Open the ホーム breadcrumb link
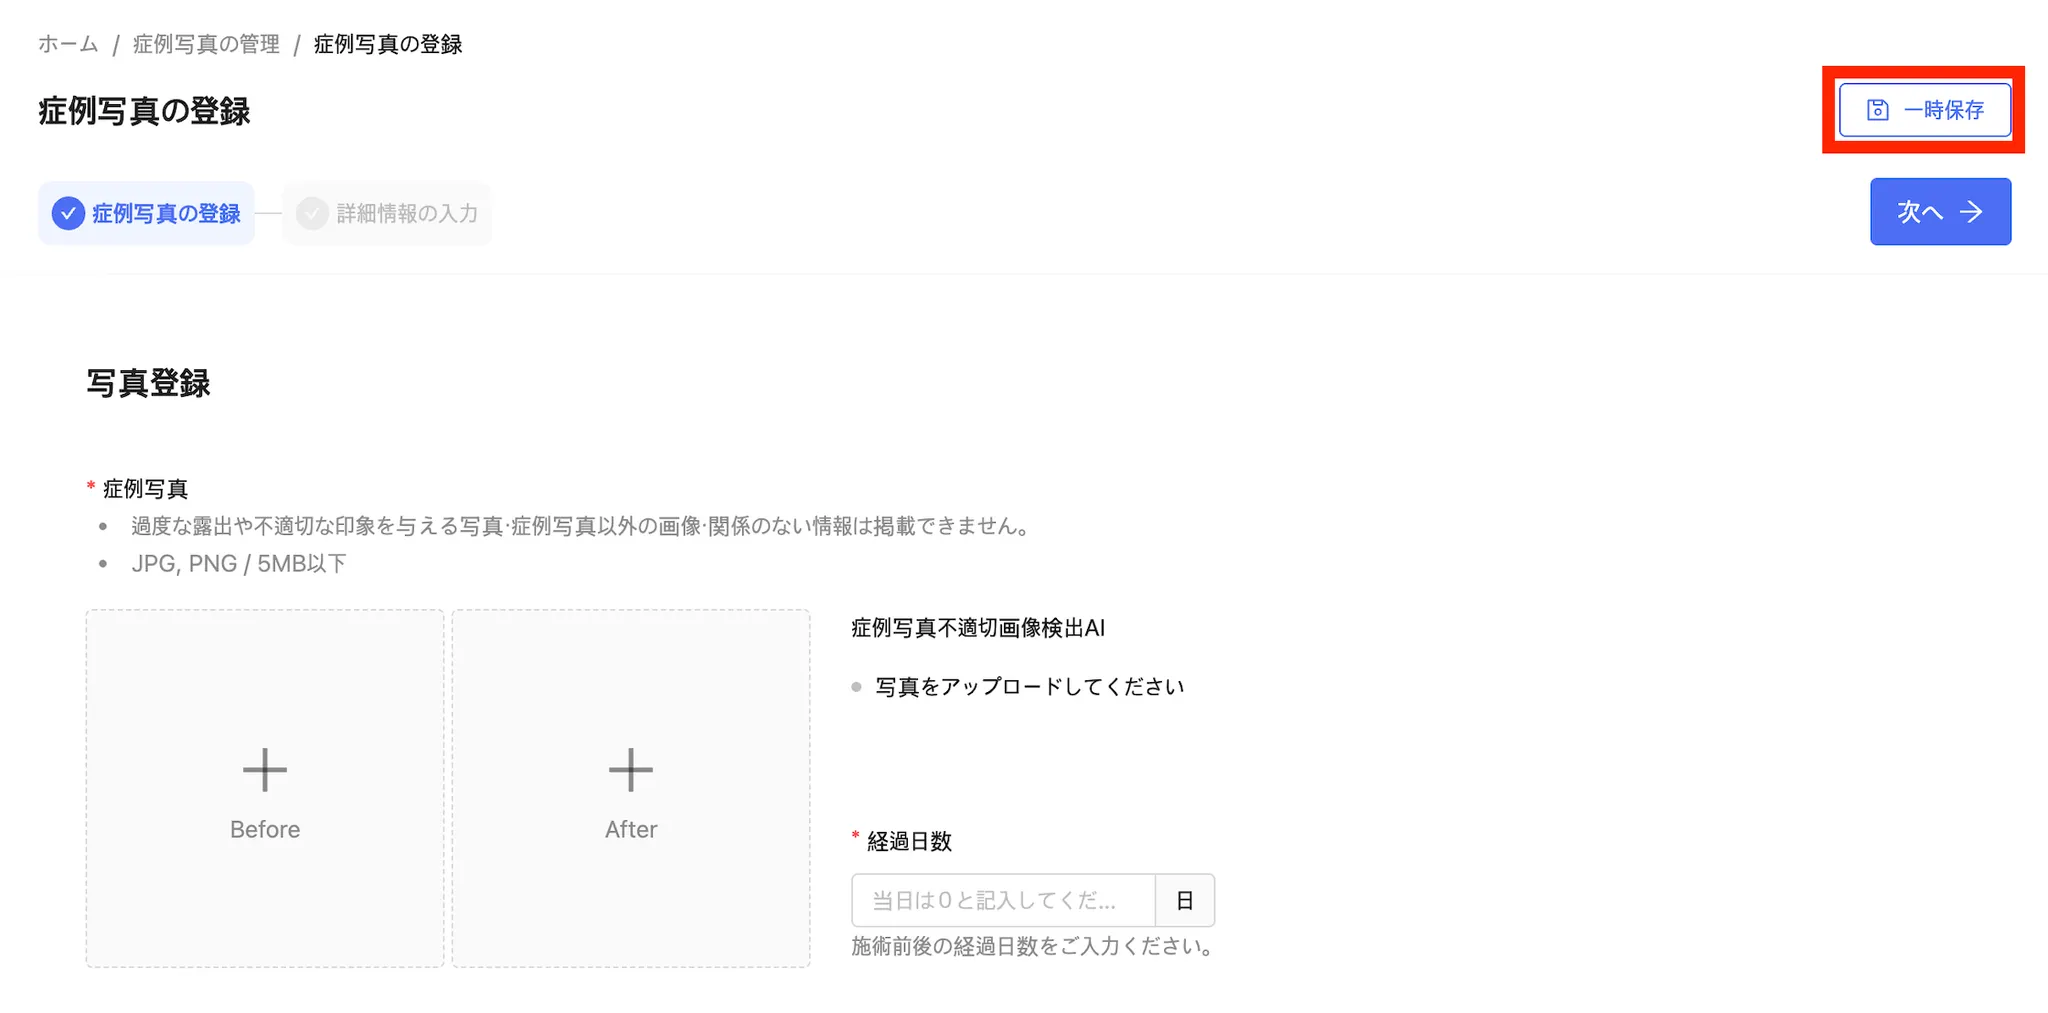The width and height of the screenshot is (2048, 1013). [68, 44]
